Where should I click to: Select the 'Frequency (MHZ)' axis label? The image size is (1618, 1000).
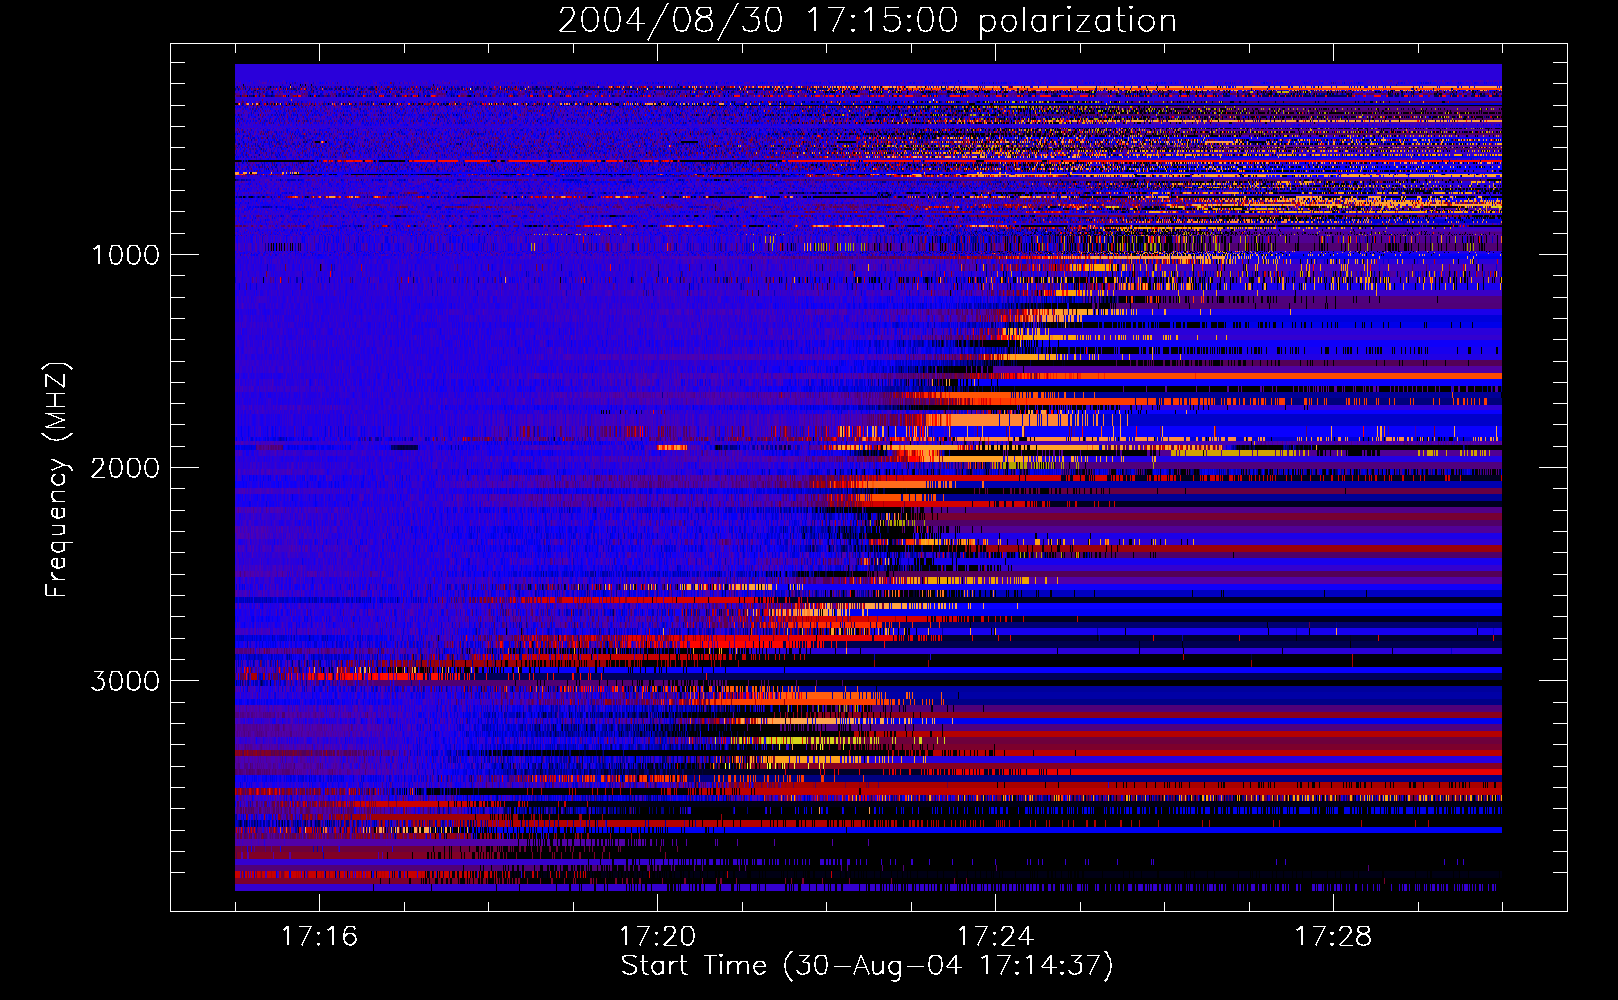click(57, 481)
